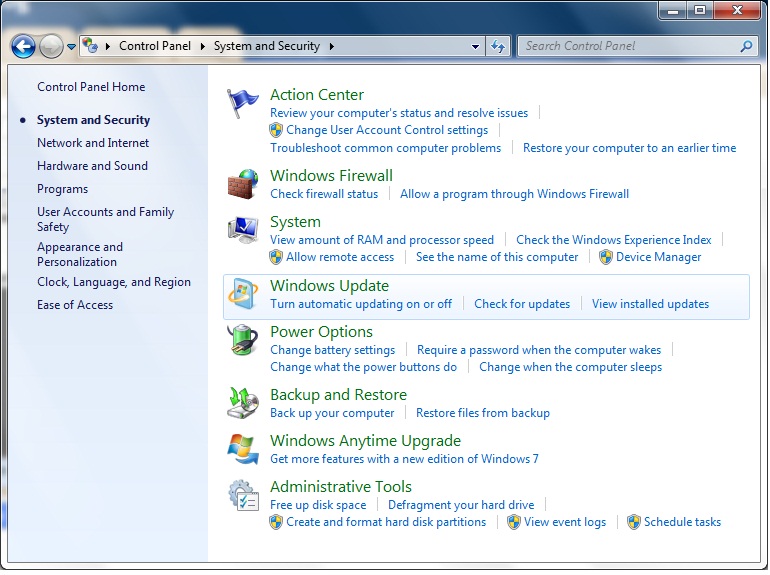Click Restore your computer to an earlier time
Image resolution: width=770 pixels, height=575 pixels.
click(x=629, y=148)
